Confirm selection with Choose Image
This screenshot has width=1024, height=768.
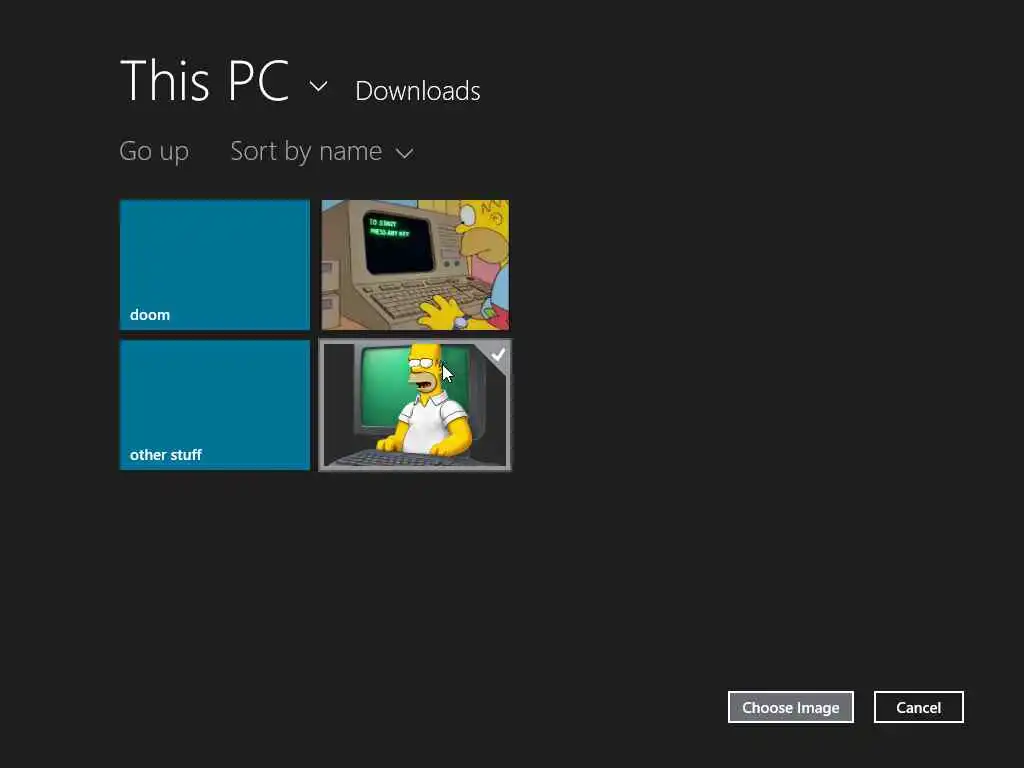pos(791,707)
